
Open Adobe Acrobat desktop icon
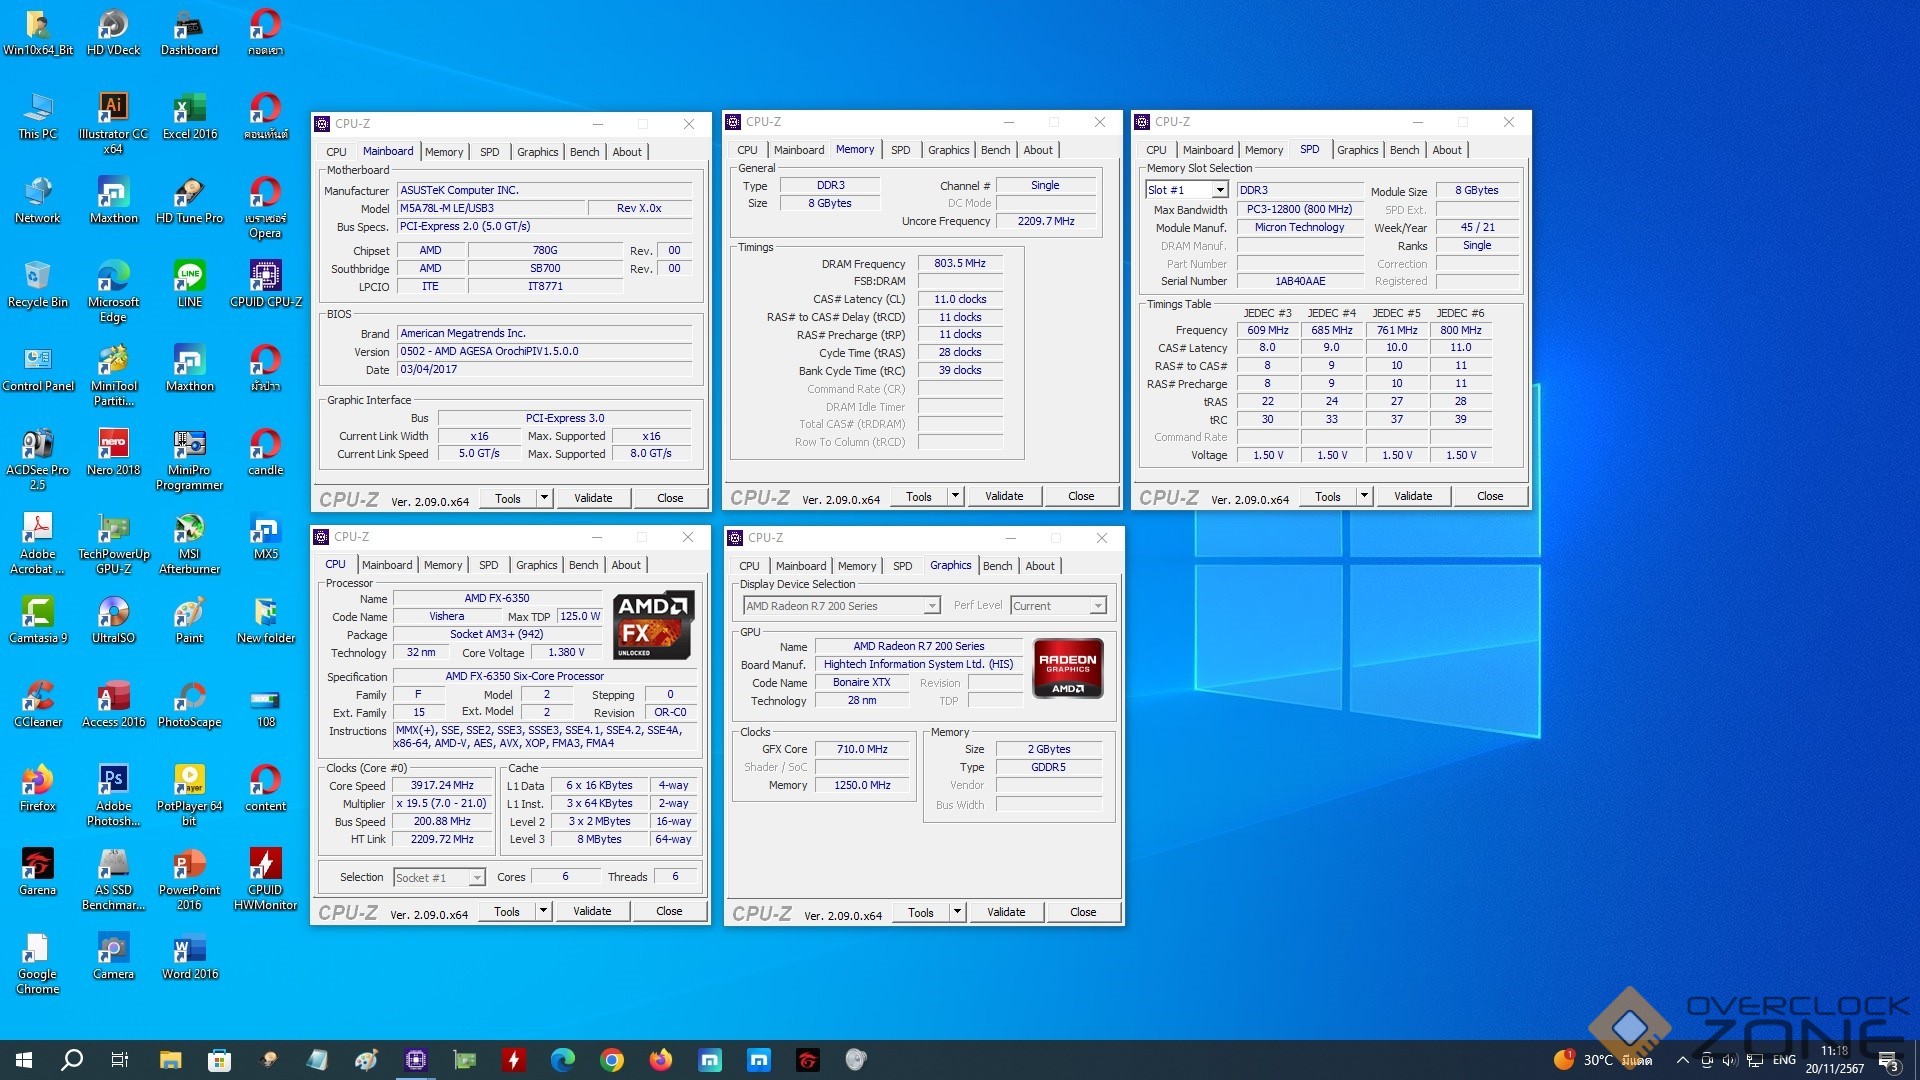click(38, 545)
